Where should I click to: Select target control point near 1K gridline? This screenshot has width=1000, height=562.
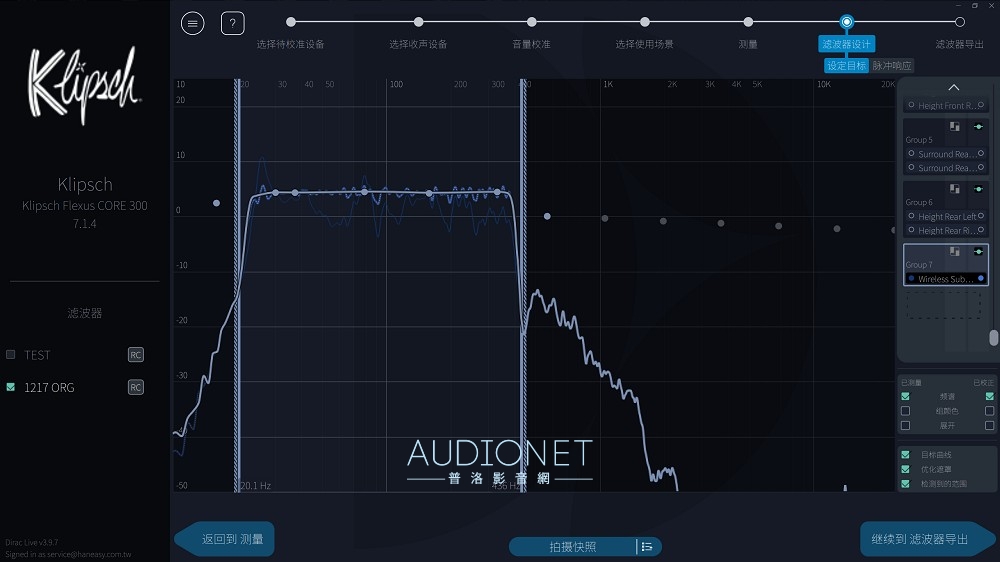pyautogui.click(x=605, y=218)
